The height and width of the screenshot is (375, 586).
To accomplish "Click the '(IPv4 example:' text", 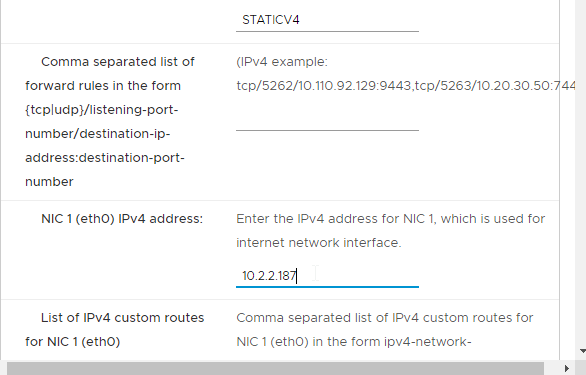I will [x=282, y=62].
